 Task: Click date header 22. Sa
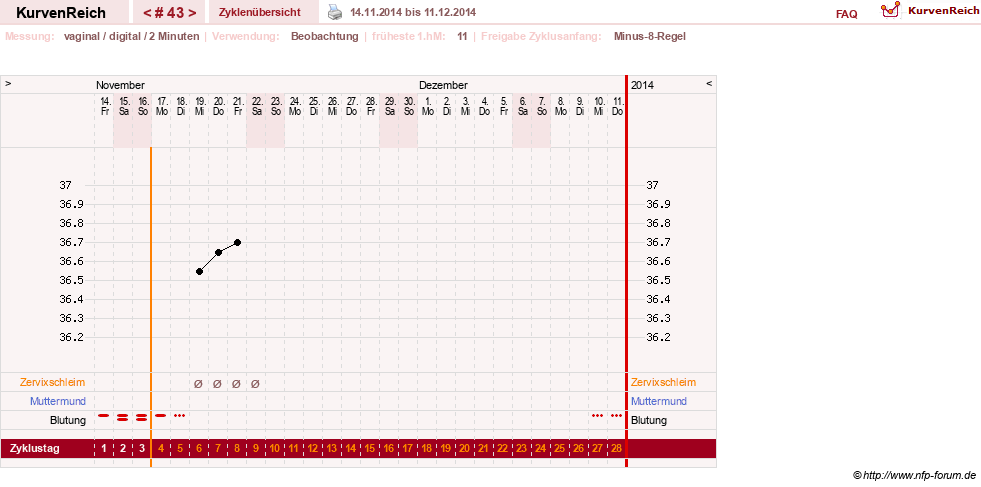256,106
